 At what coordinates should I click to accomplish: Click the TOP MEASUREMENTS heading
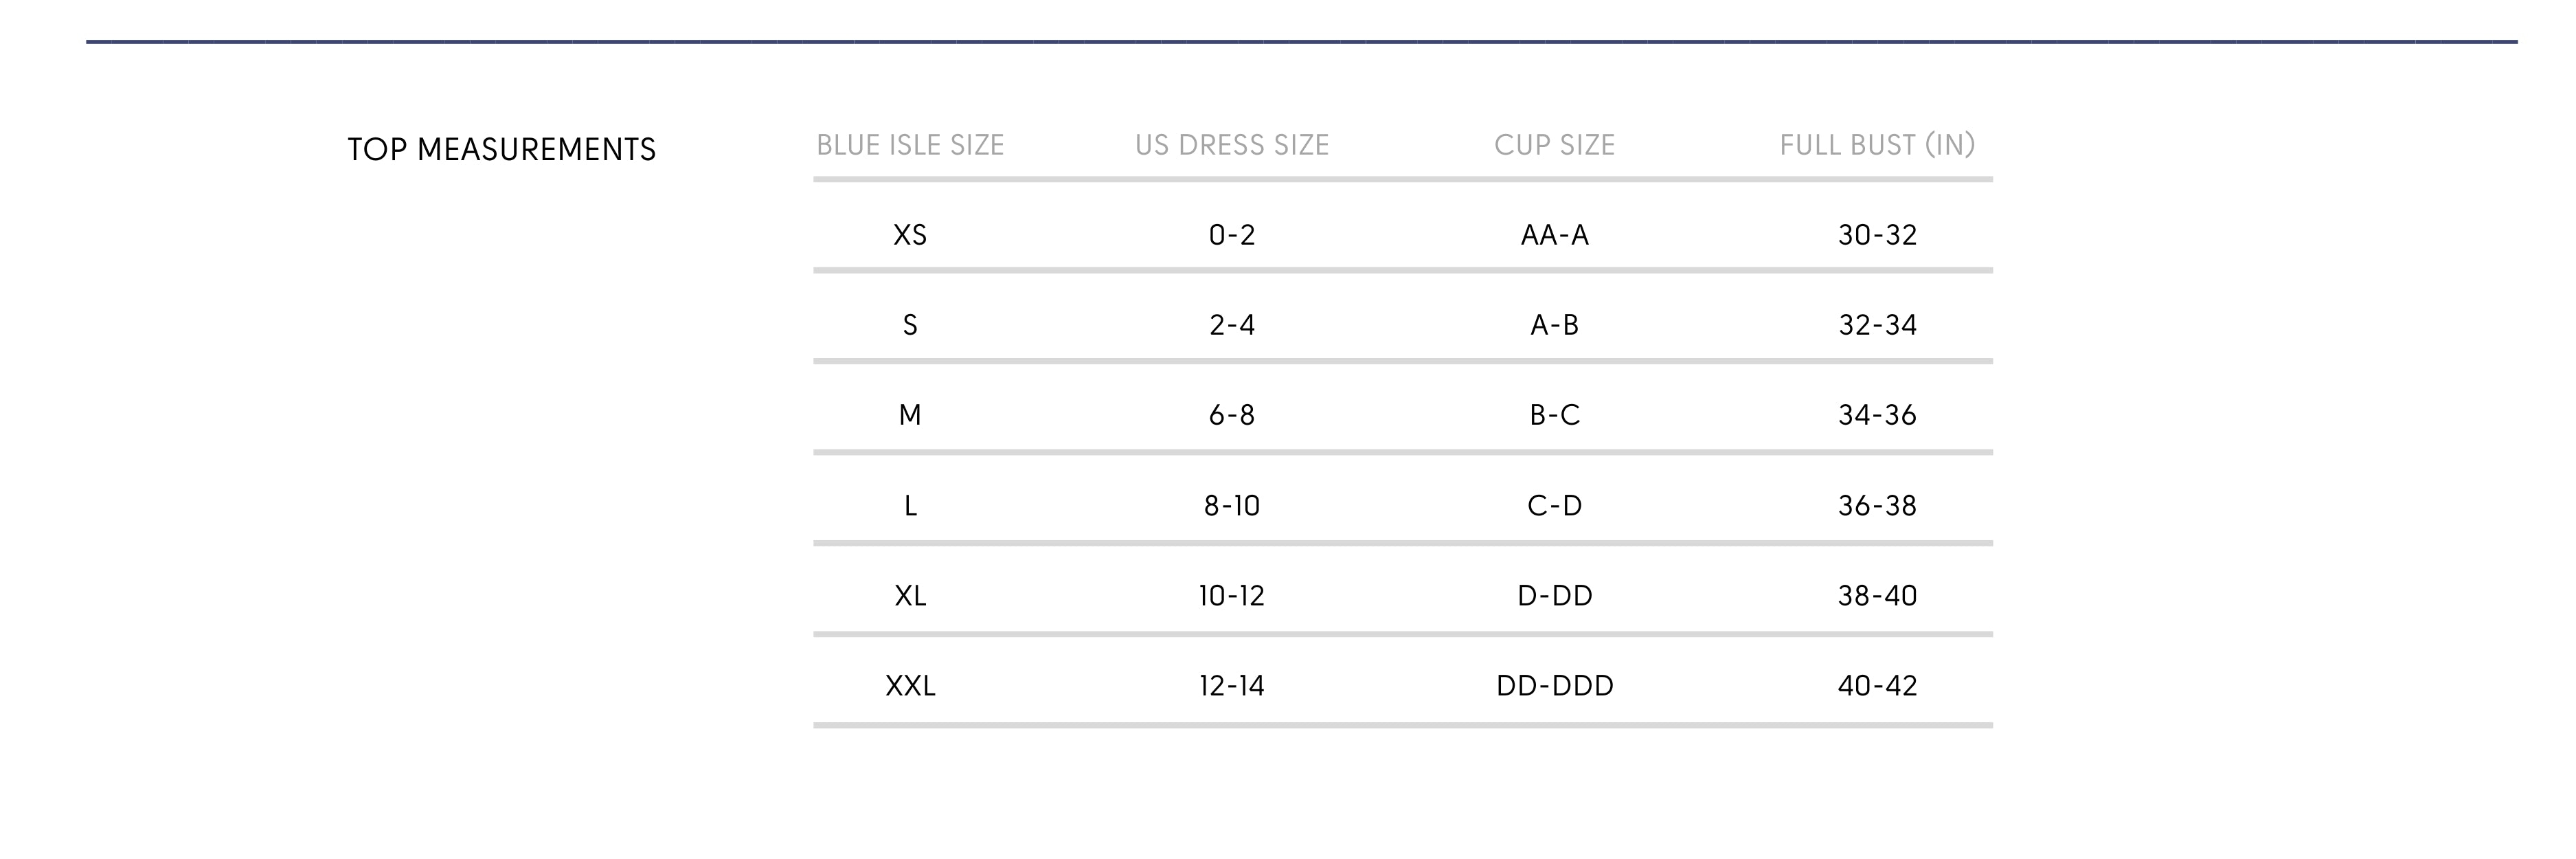[501, 150]
